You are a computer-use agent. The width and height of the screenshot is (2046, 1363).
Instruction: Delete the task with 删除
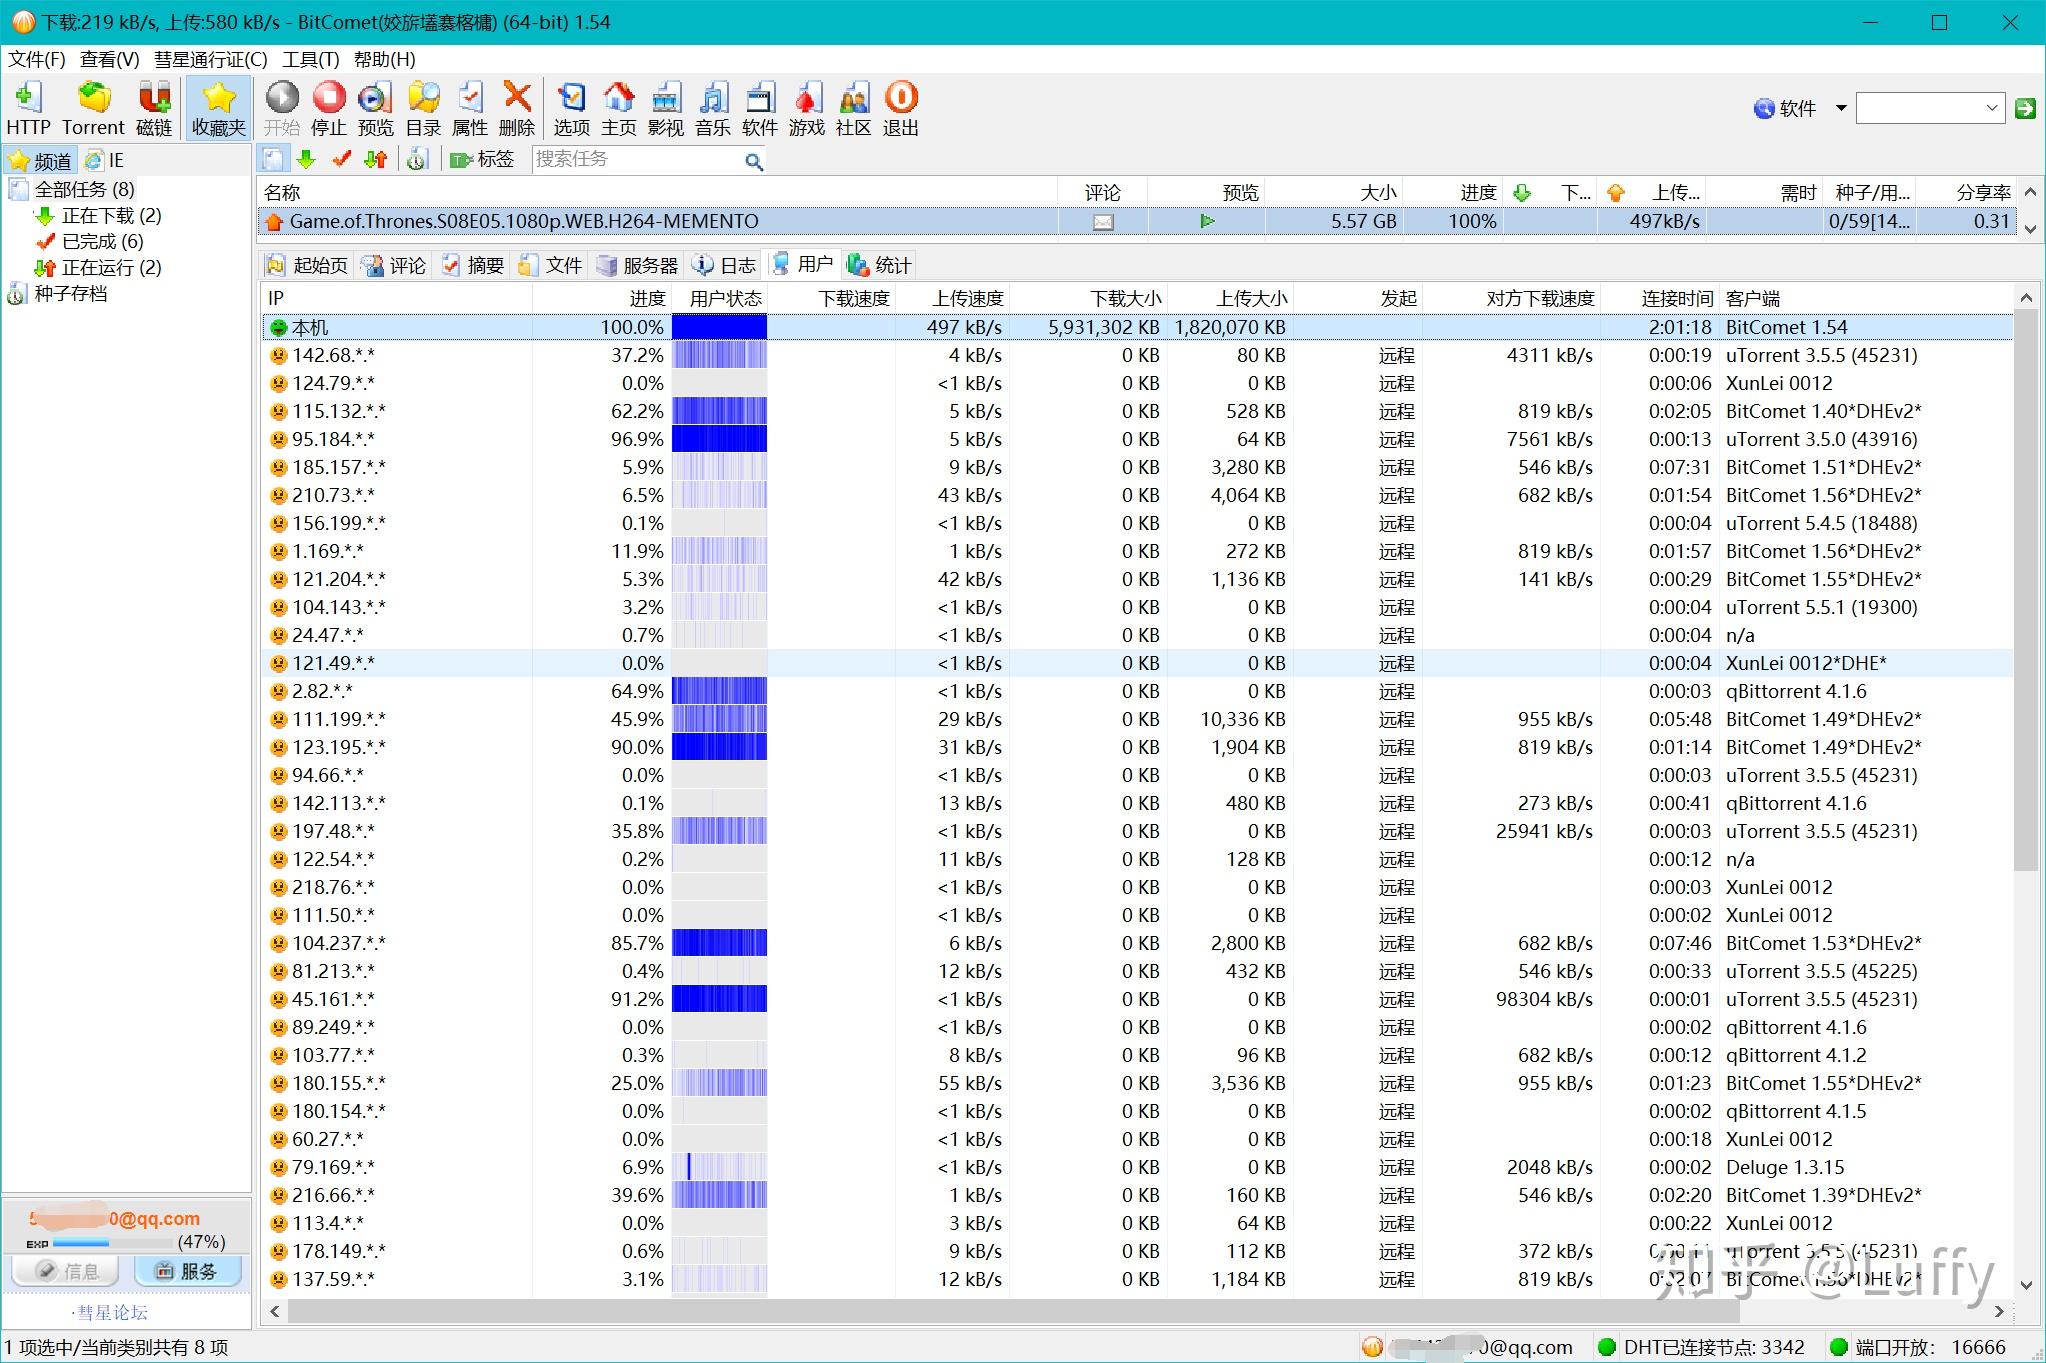[517, 108]
